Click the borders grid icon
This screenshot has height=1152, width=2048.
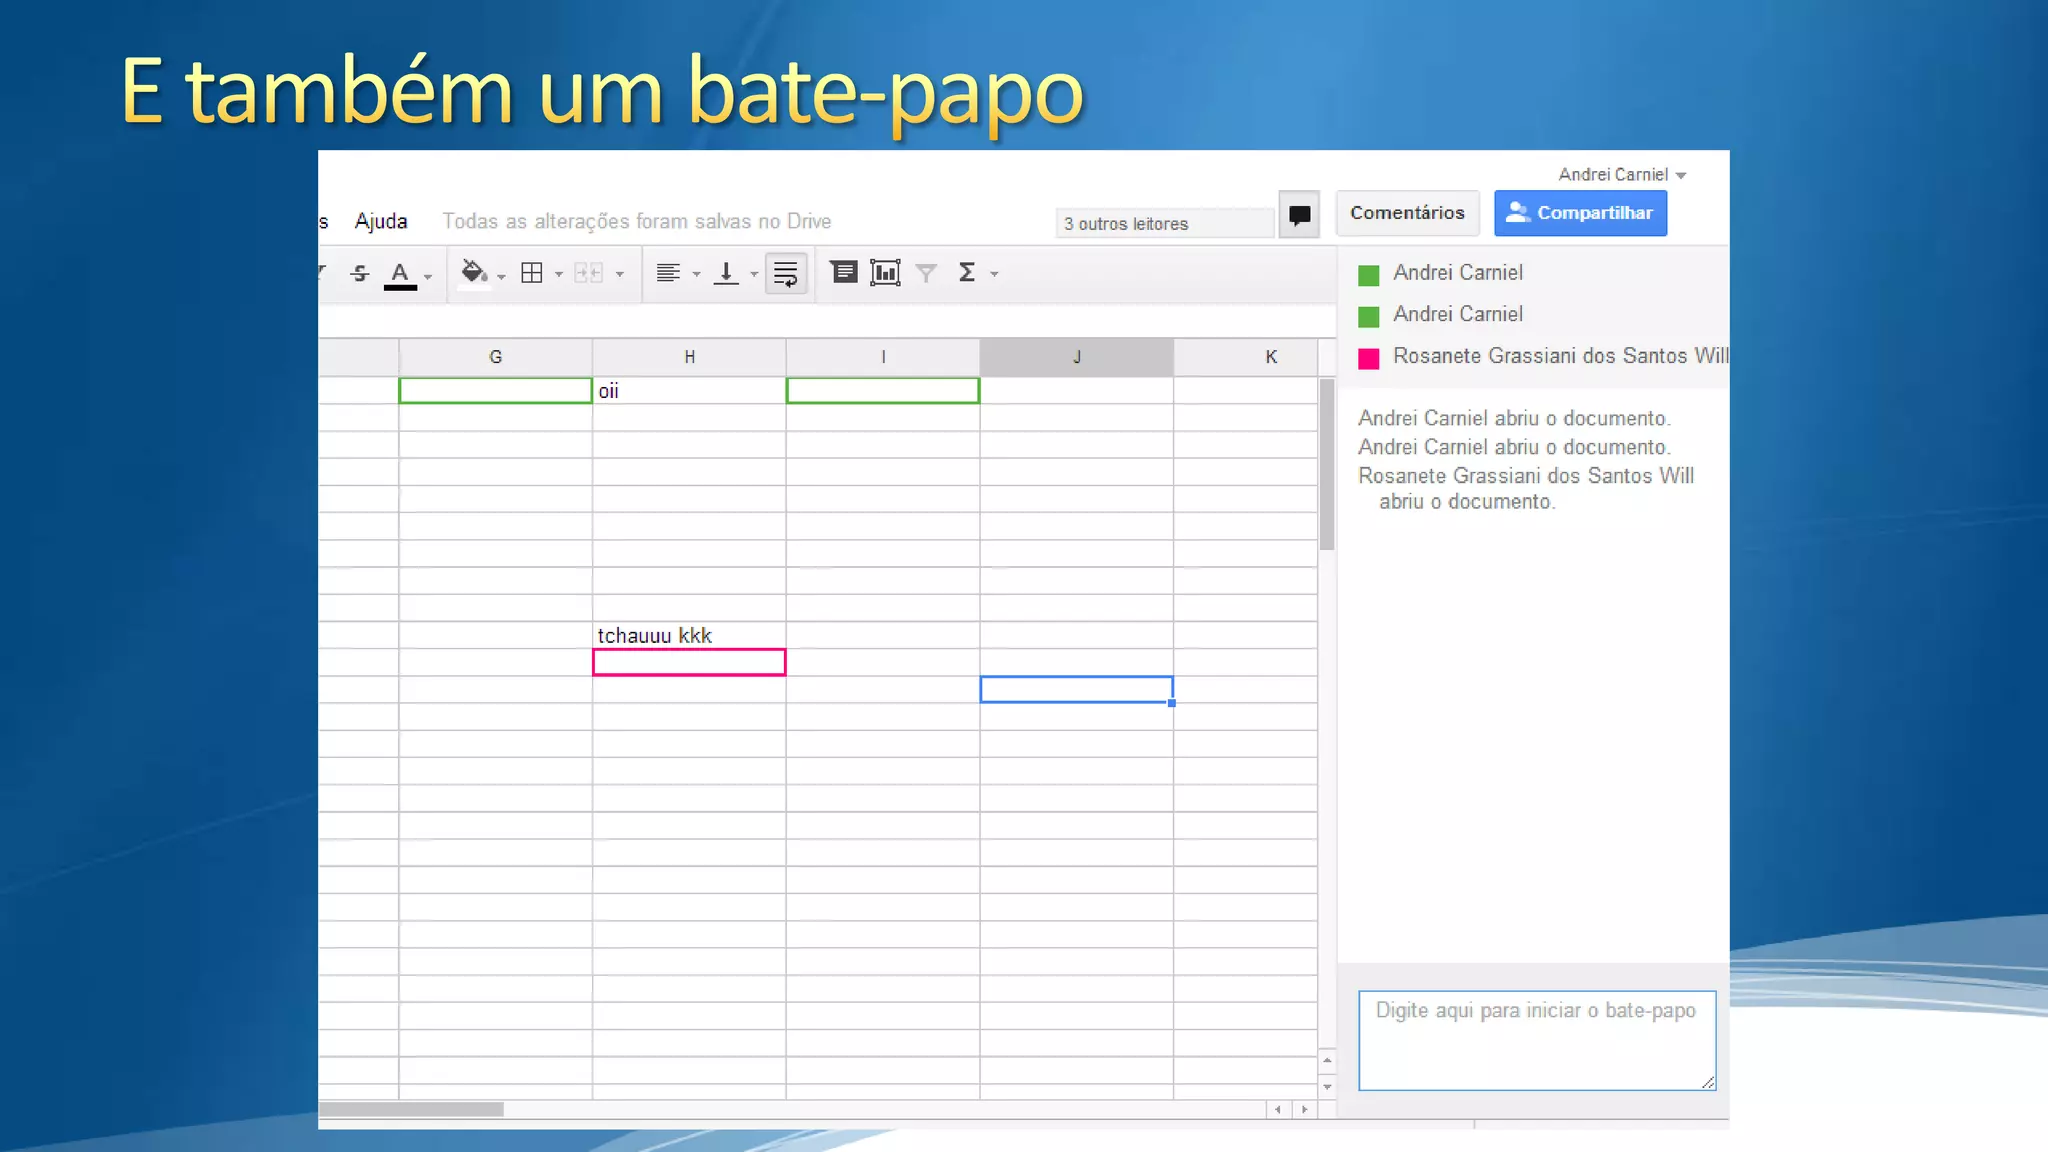pyautogui.click(x=532, y=273)
